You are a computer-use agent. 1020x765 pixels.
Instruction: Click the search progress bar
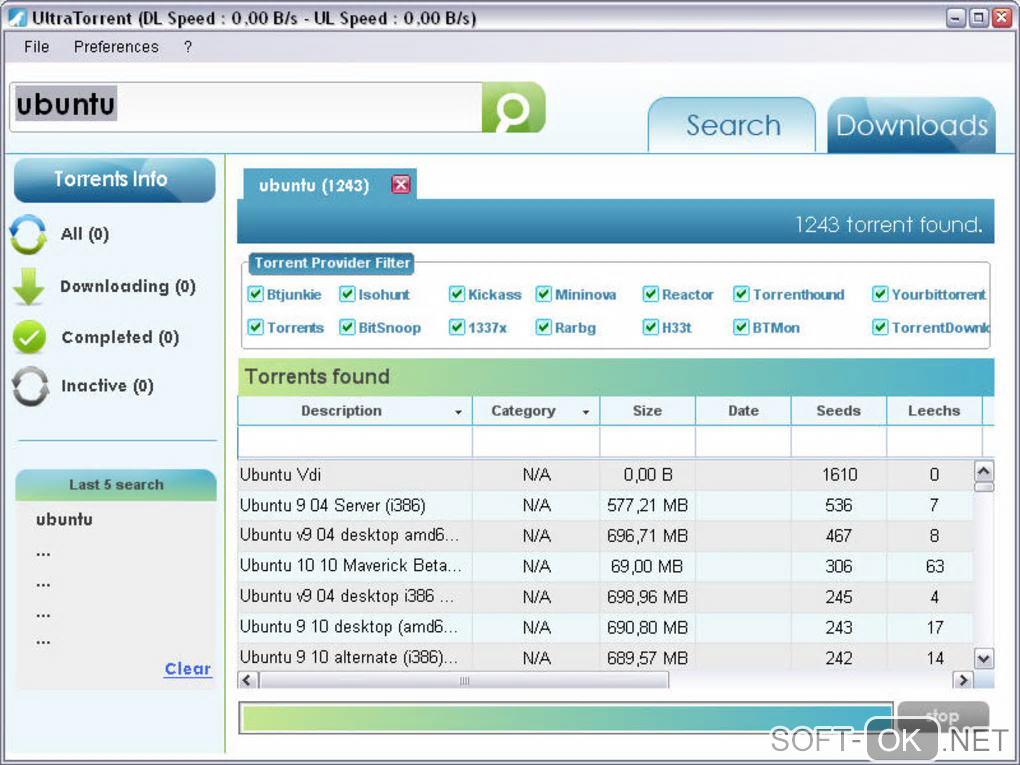(x=566, y=718)
